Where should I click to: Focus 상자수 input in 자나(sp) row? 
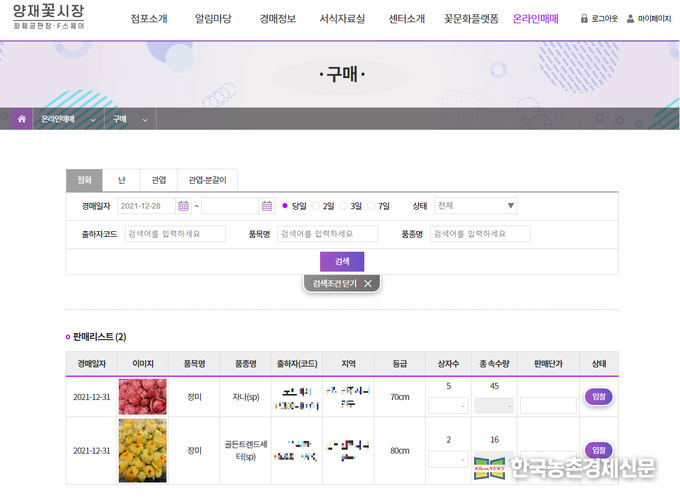[448, 406]
